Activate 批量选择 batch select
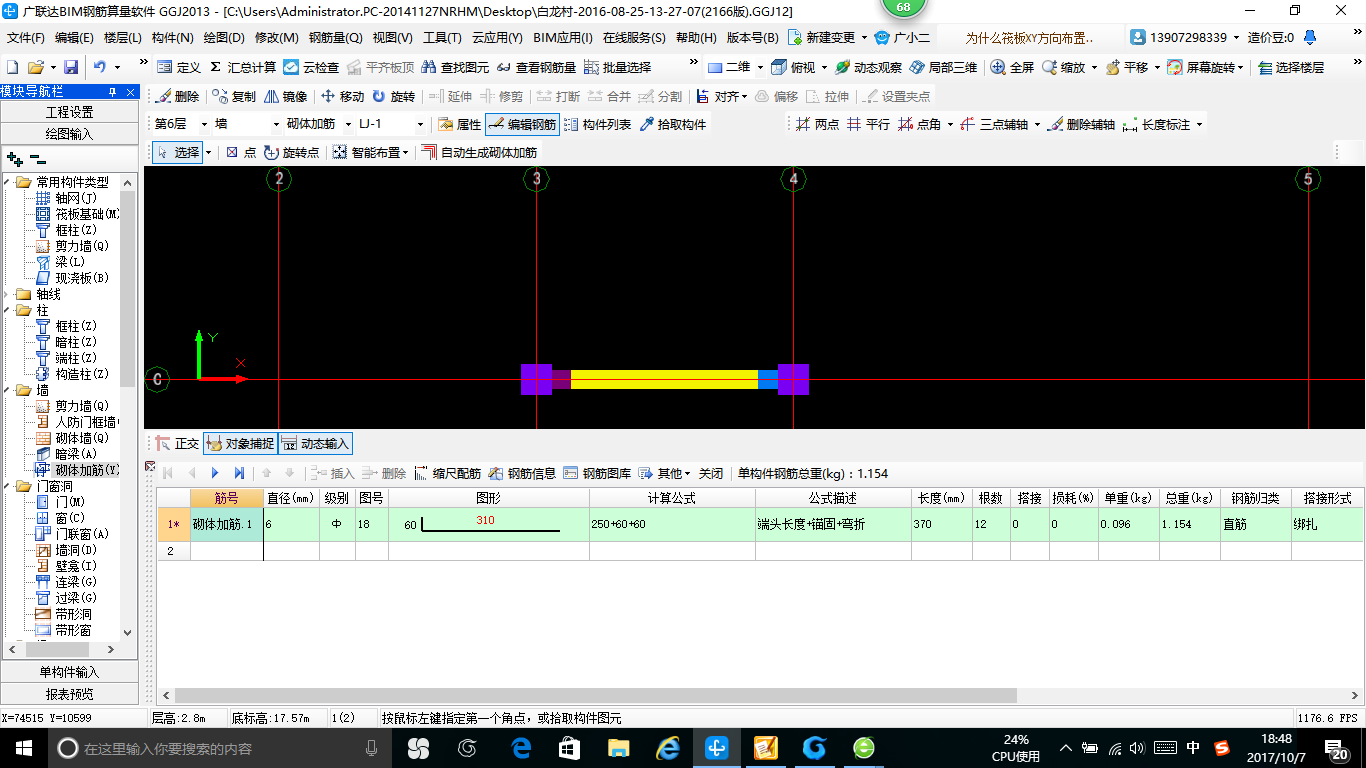 tap(617, 67)
